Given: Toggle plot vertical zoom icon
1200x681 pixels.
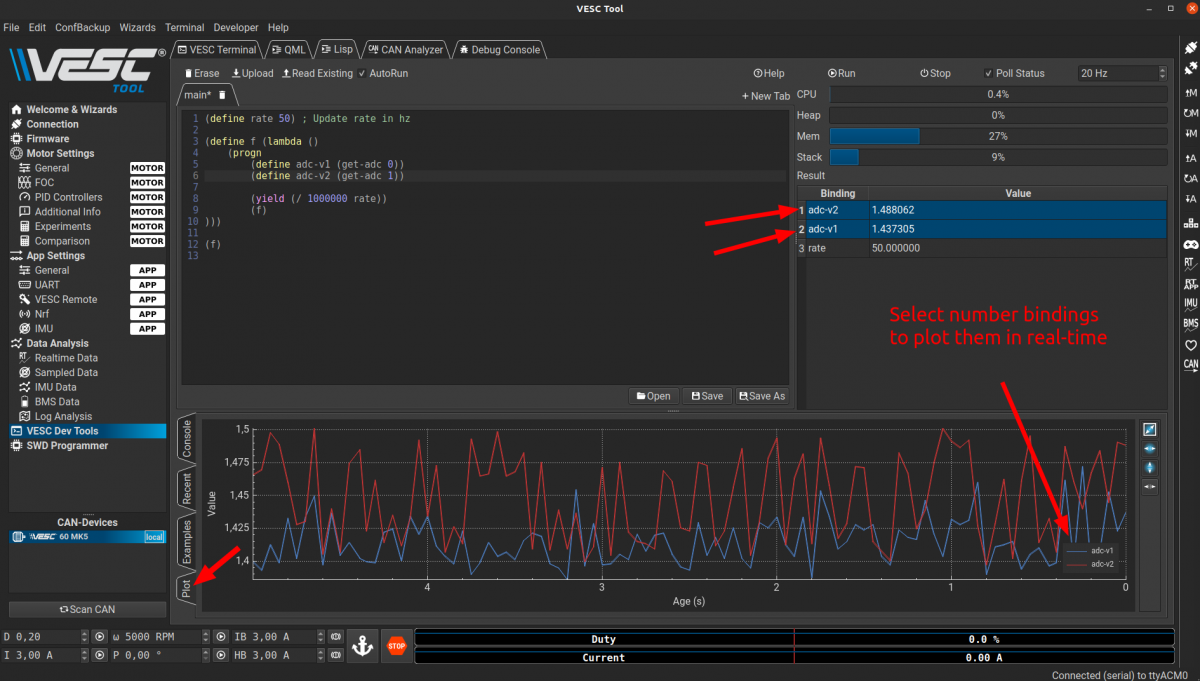Looking at the screenshot, I should 1150,468.
